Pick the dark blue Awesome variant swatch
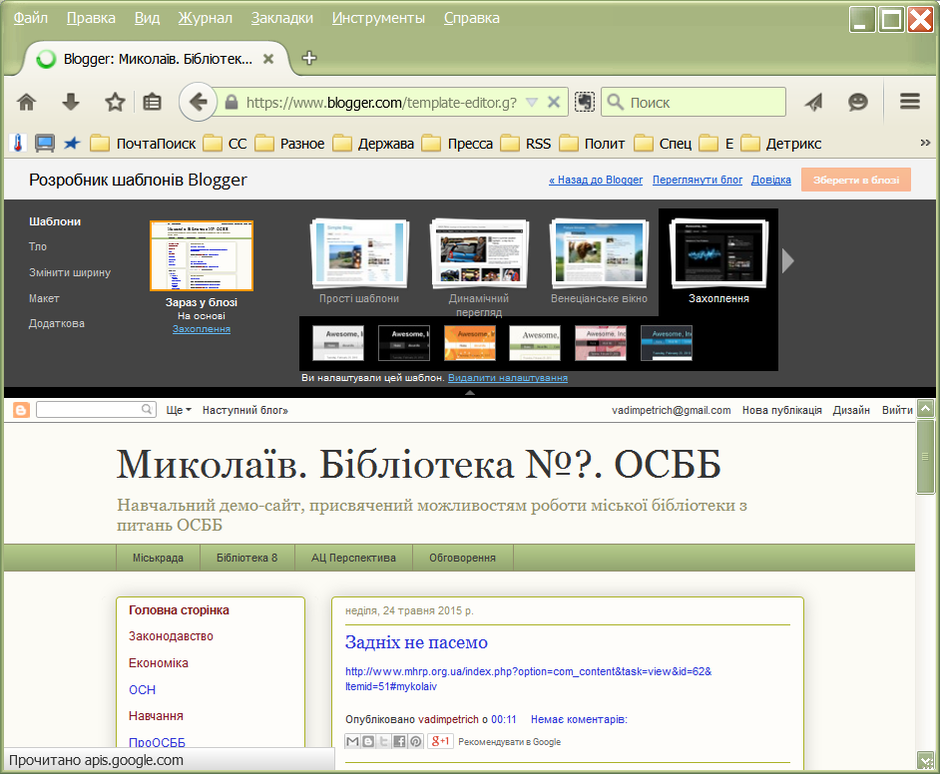This screenshot has height=774, width=940. pyautogui.click(x=667, y=343)
